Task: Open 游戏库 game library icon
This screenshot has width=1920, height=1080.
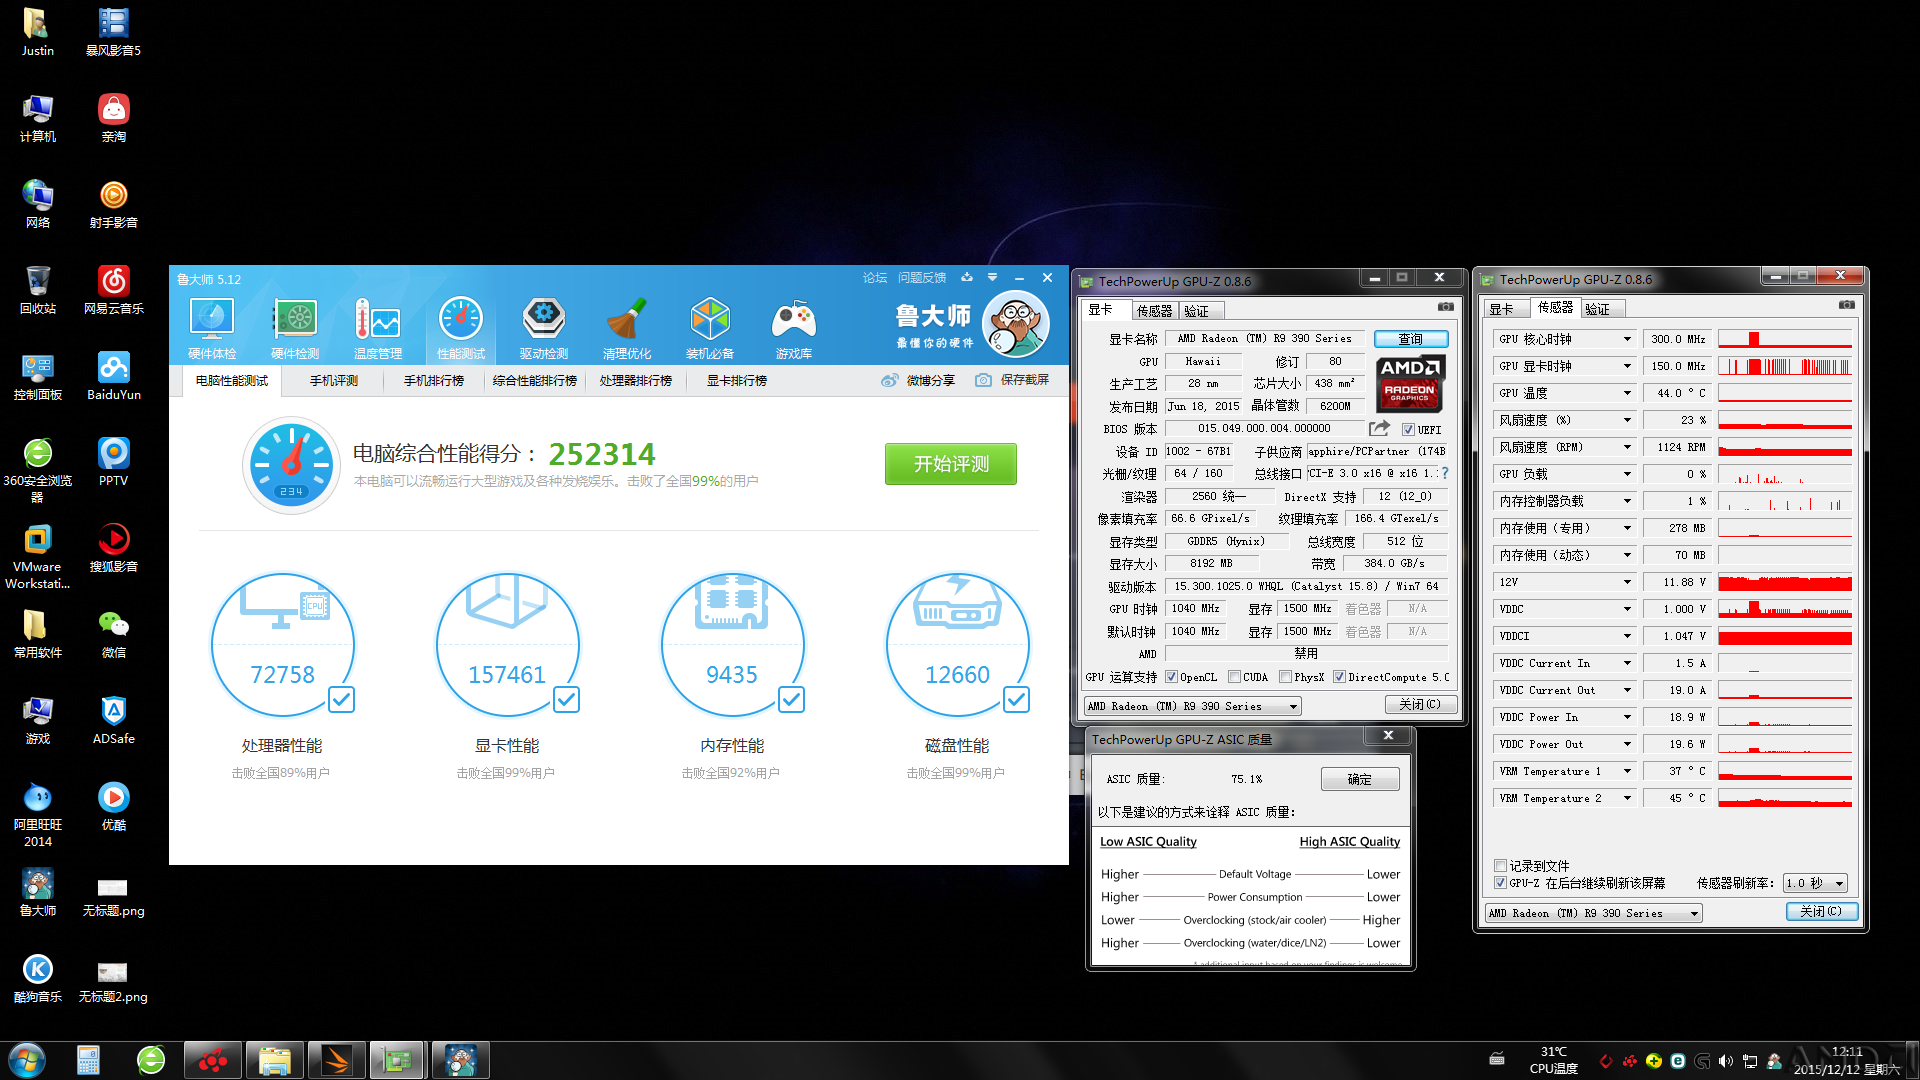Action: [x=794, y=328]
